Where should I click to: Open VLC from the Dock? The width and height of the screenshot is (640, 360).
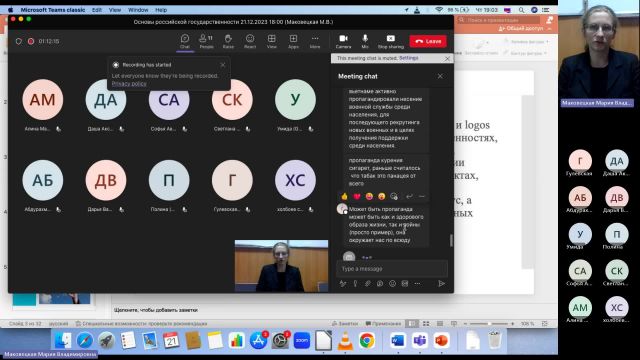pyautogui.click(x=345, y=340)
